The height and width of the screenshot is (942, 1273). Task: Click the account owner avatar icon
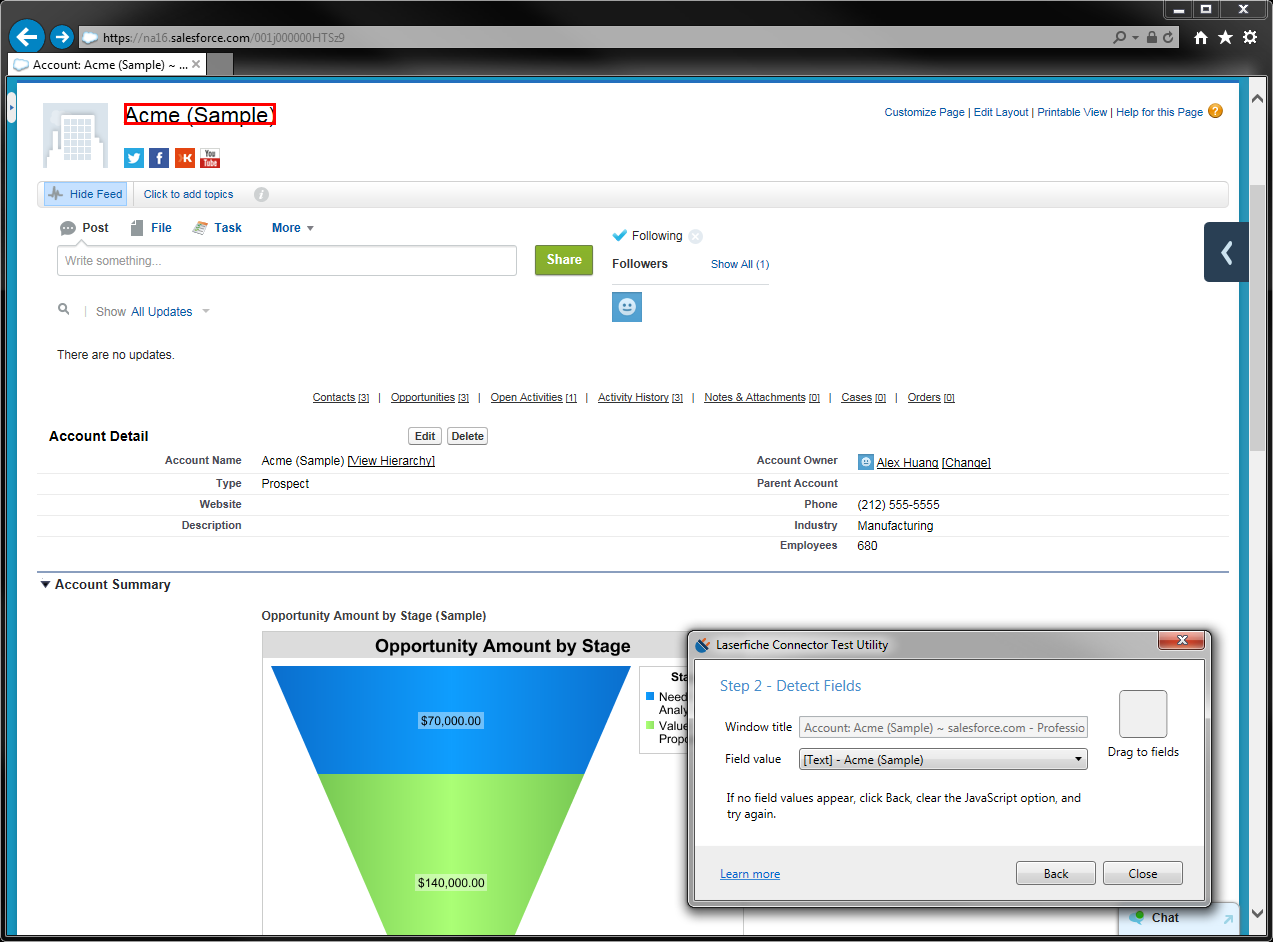[866, 462]
